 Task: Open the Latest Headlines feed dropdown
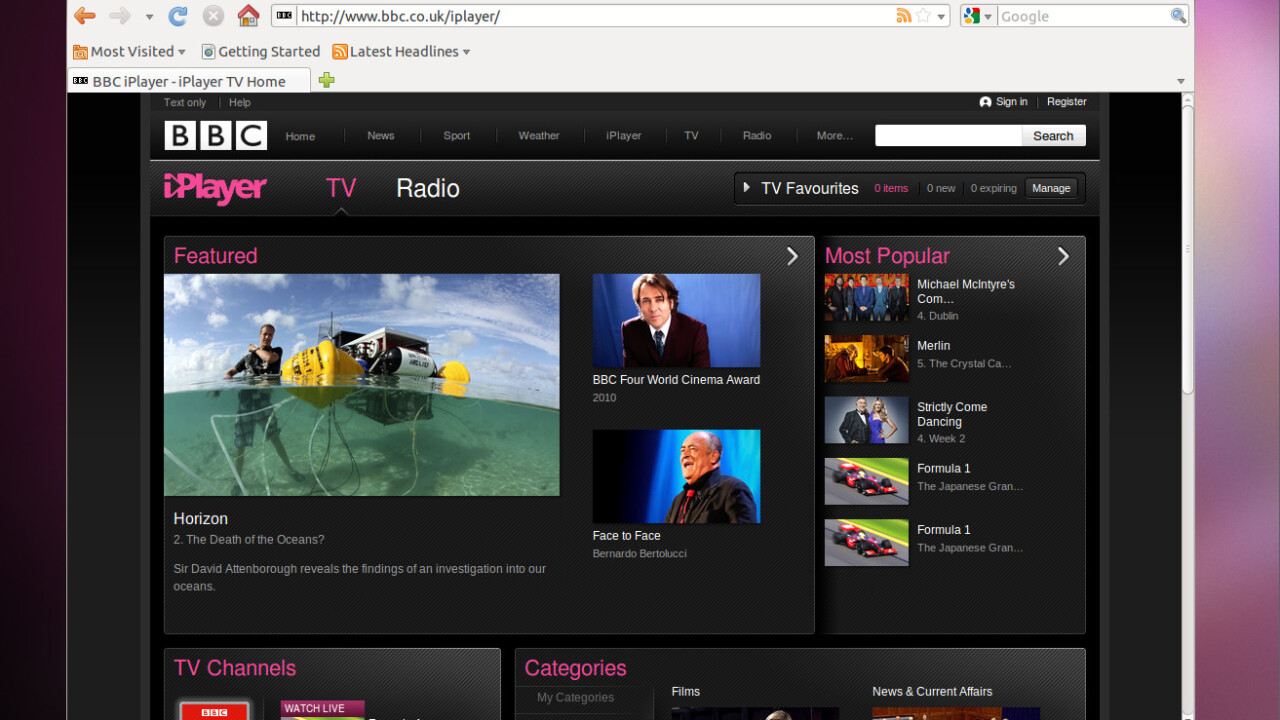402,52
